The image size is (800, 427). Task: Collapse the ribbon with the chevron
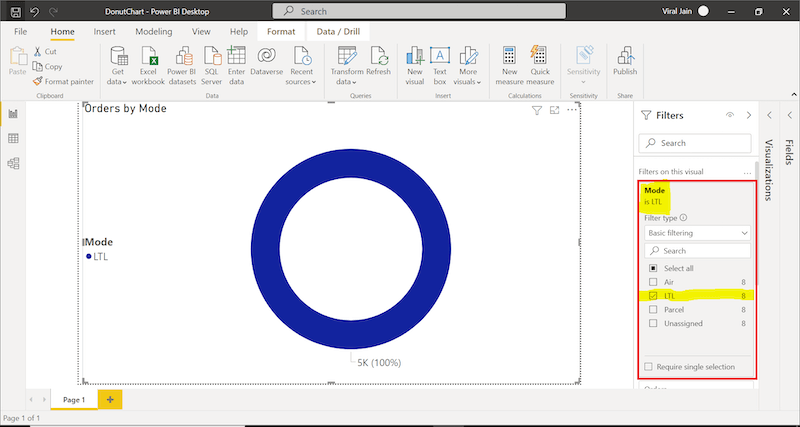pyautogui.click(x=793, y=94)
